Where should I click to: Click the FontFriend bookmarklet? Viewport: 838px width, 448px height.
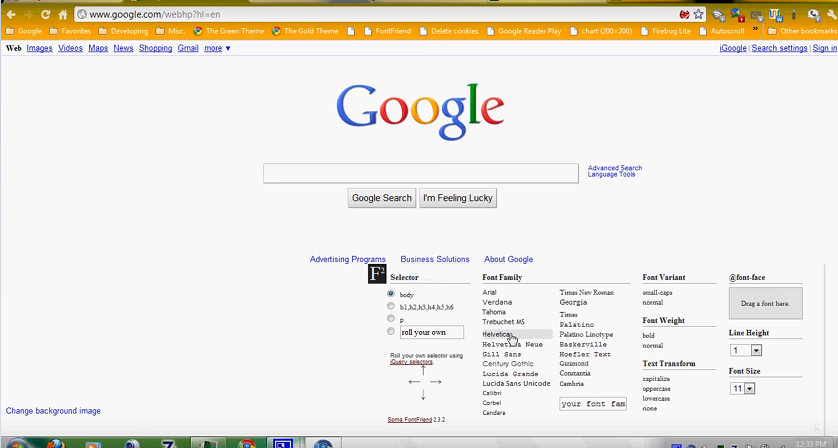click(388, 31)
